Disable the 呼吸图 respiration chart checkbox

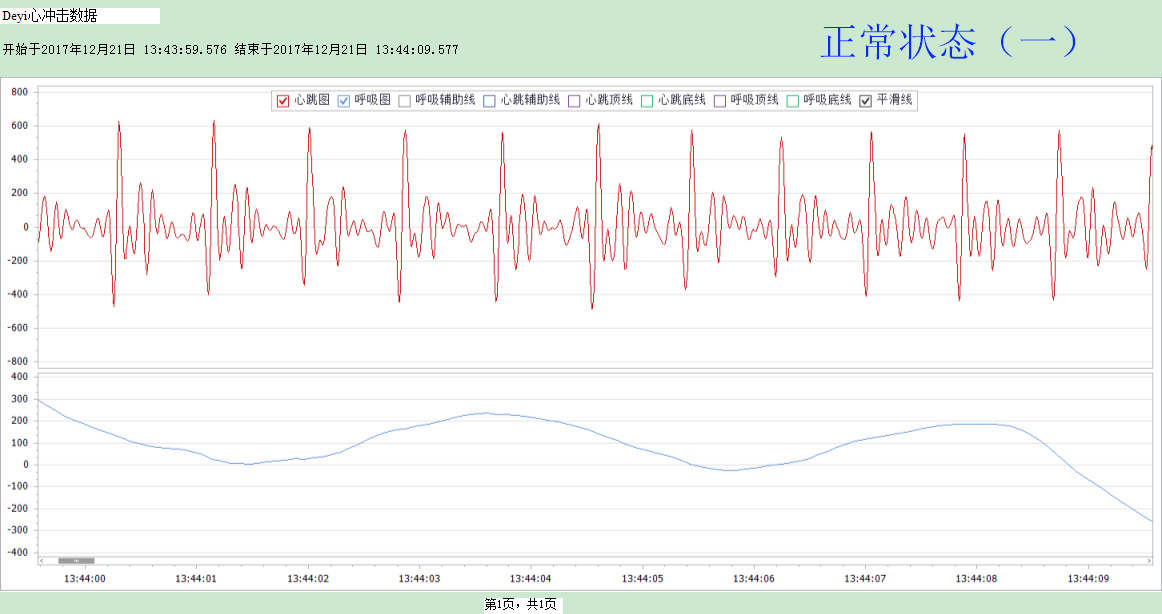(x=344, y=100)
